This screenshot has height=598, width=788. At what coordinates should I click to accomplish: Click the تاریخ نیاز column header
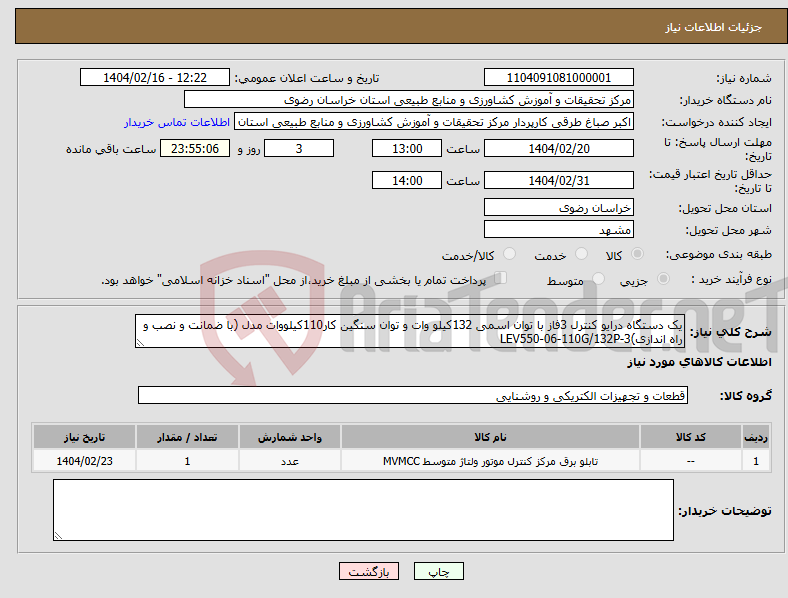point(84,437)
